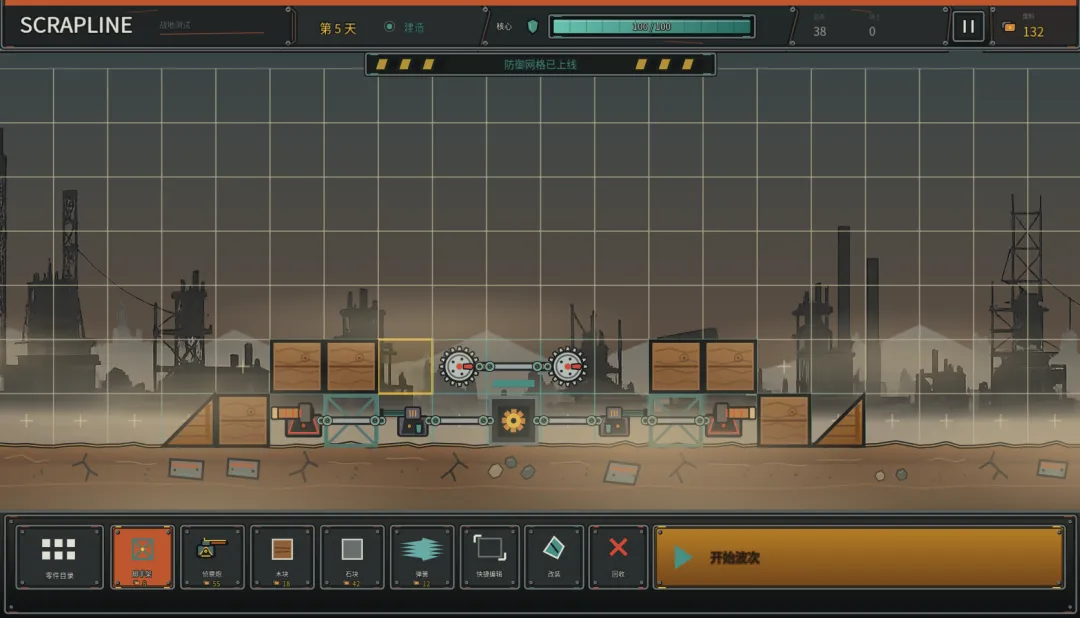Start the wave with the orange button
The image size is (1080, 618).
tap(859, 557)
